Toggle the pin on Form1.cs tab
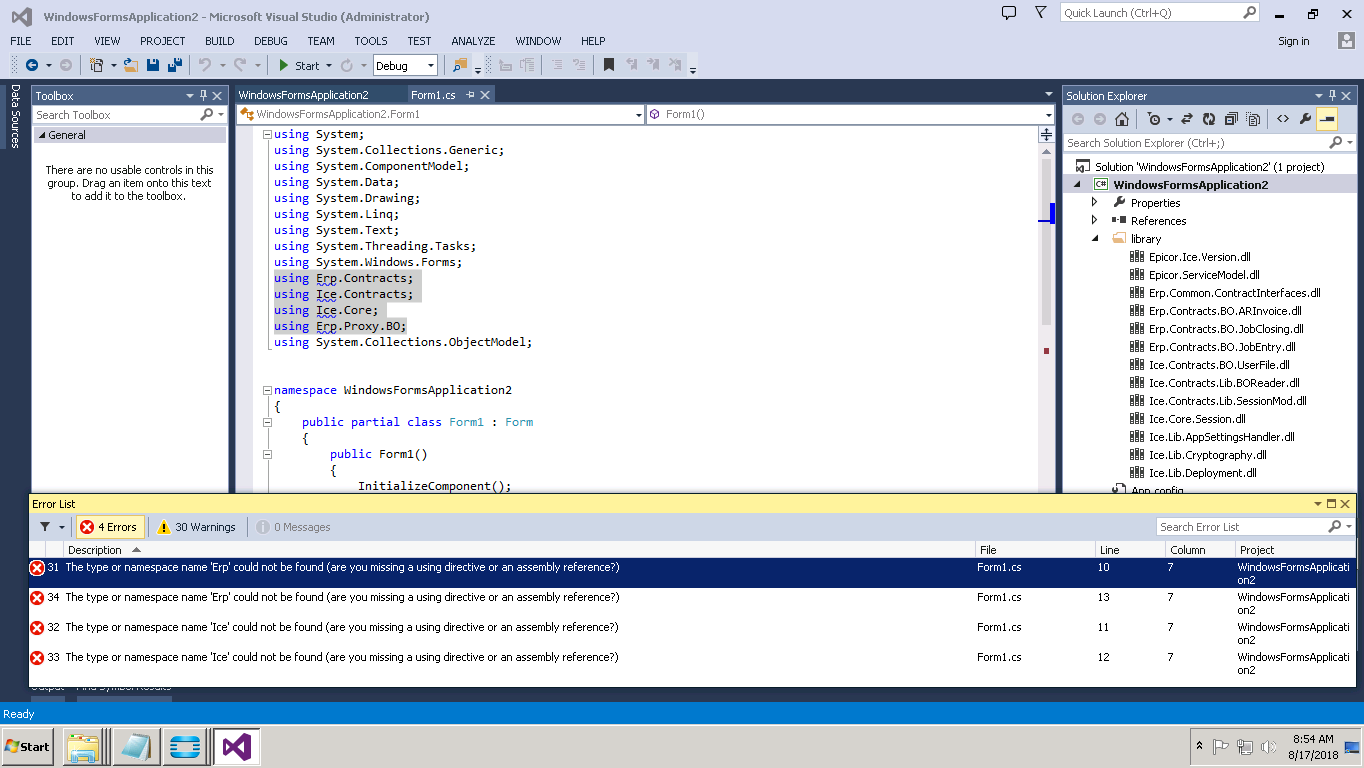The height and width of the screenshot is (768, 1364). point(469,95)
